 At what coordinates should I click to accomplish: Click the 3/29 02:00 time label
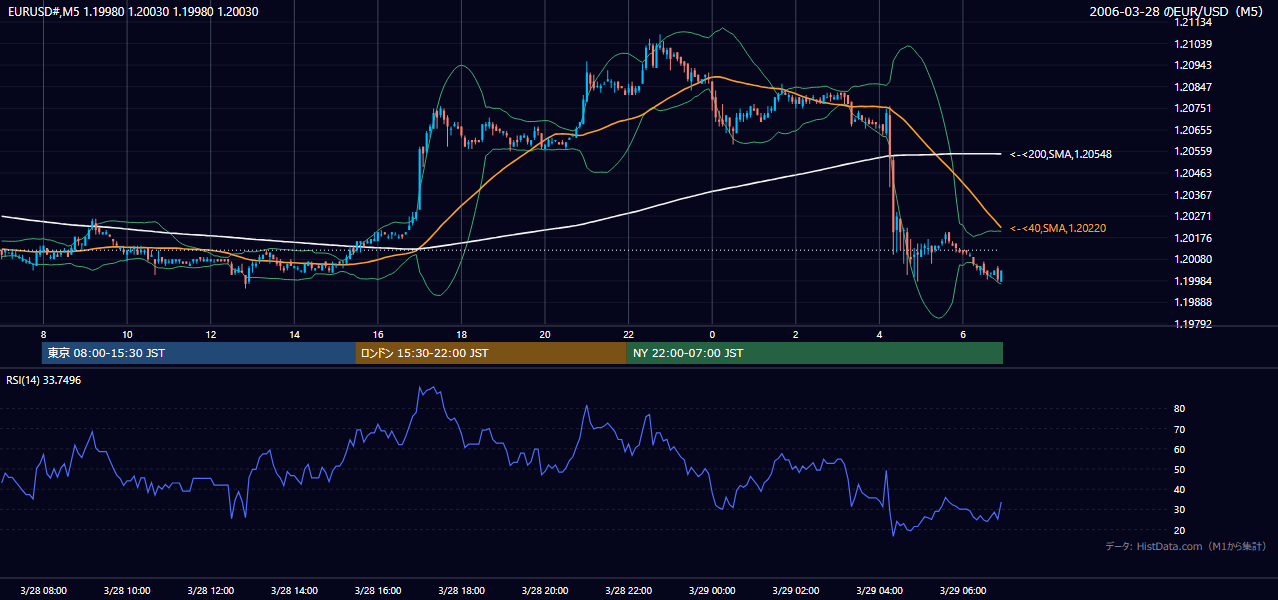pyautogui.click(x=795, y=591)
